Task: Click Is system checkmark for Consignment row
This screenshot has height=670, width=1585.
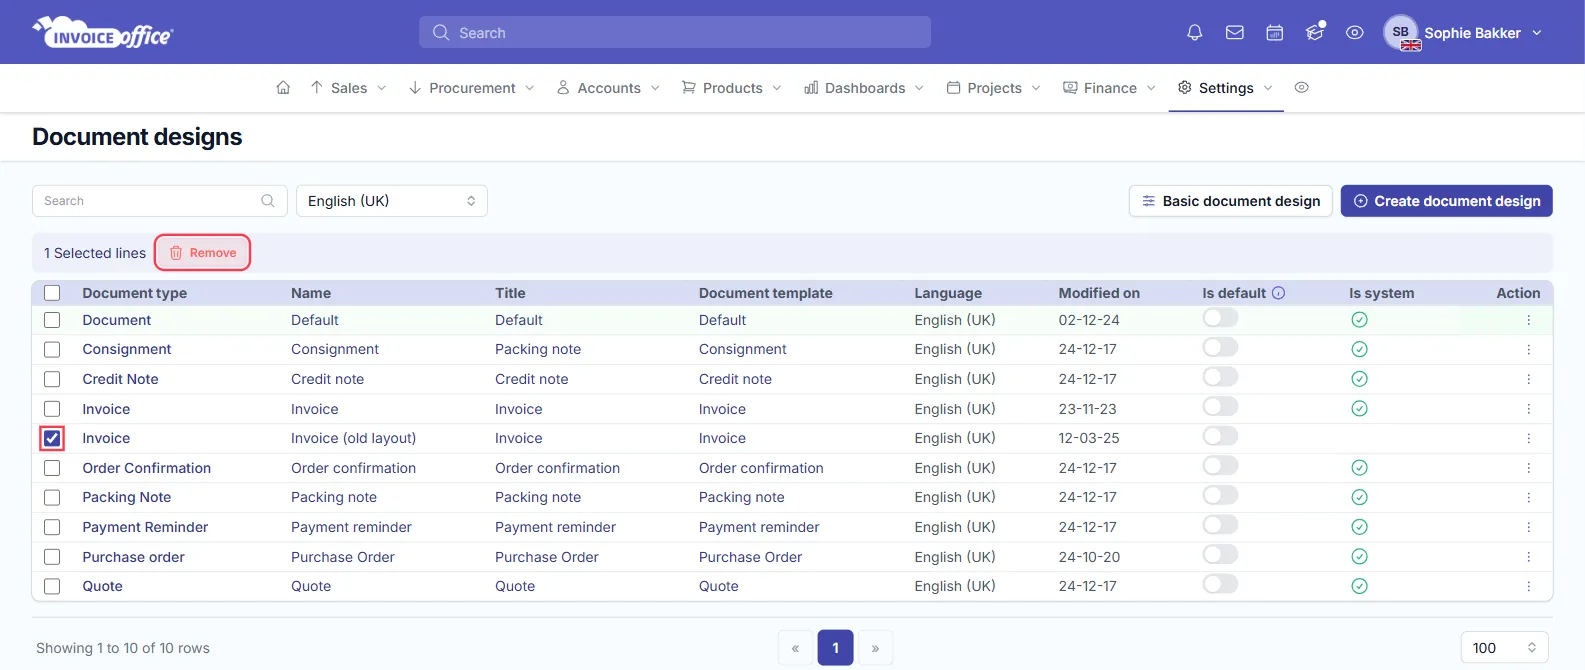Action: (1359, 349)
